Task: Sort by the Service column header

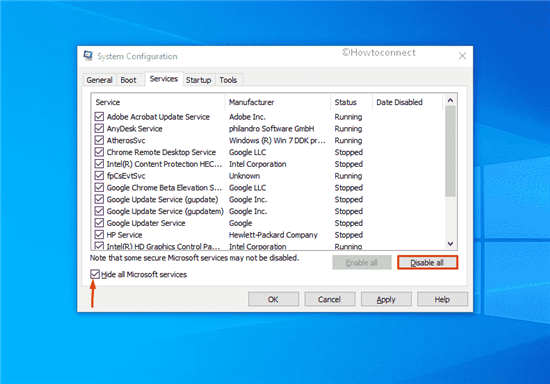Action: tap(158, 102)
